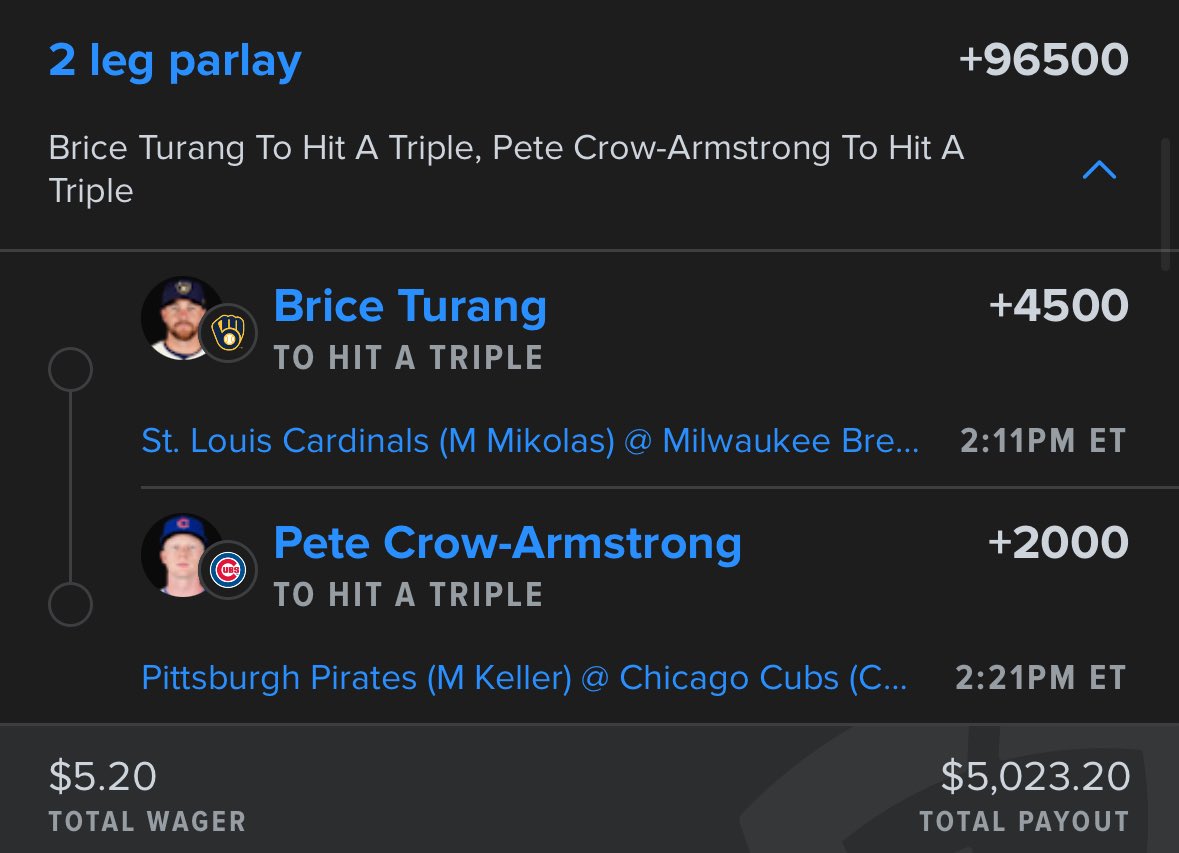Viewport: 1179px width, 853px height.
Task: Tap the +2000 odds for Crow-Armstrong
Action: point(1058,543)
